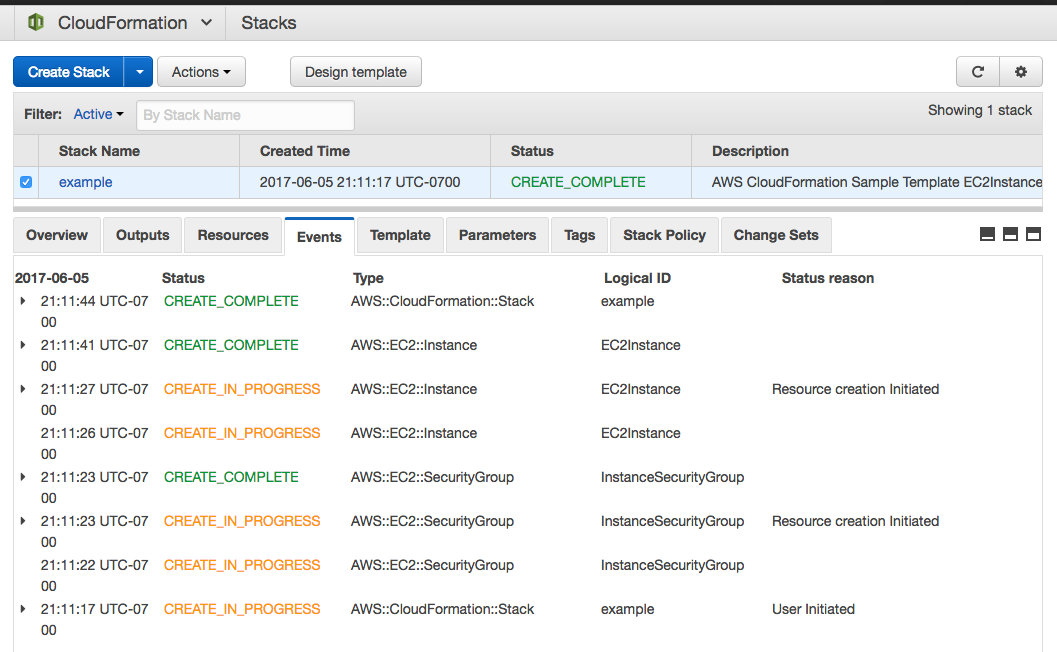Refresh the stack list
This screenshot has height=652, width=1057.
pyautogui.click(x=977, y=71)
